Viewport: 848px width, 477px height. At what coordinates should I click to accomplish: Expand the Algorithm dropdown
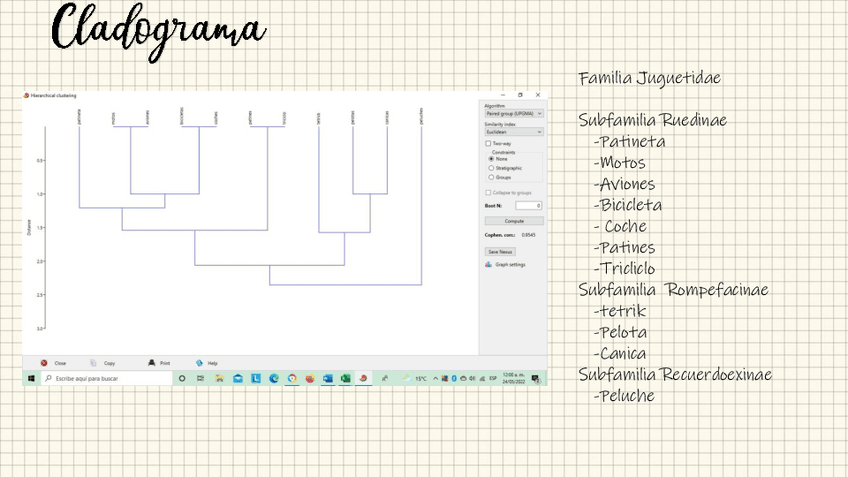(x=514, y=114)
